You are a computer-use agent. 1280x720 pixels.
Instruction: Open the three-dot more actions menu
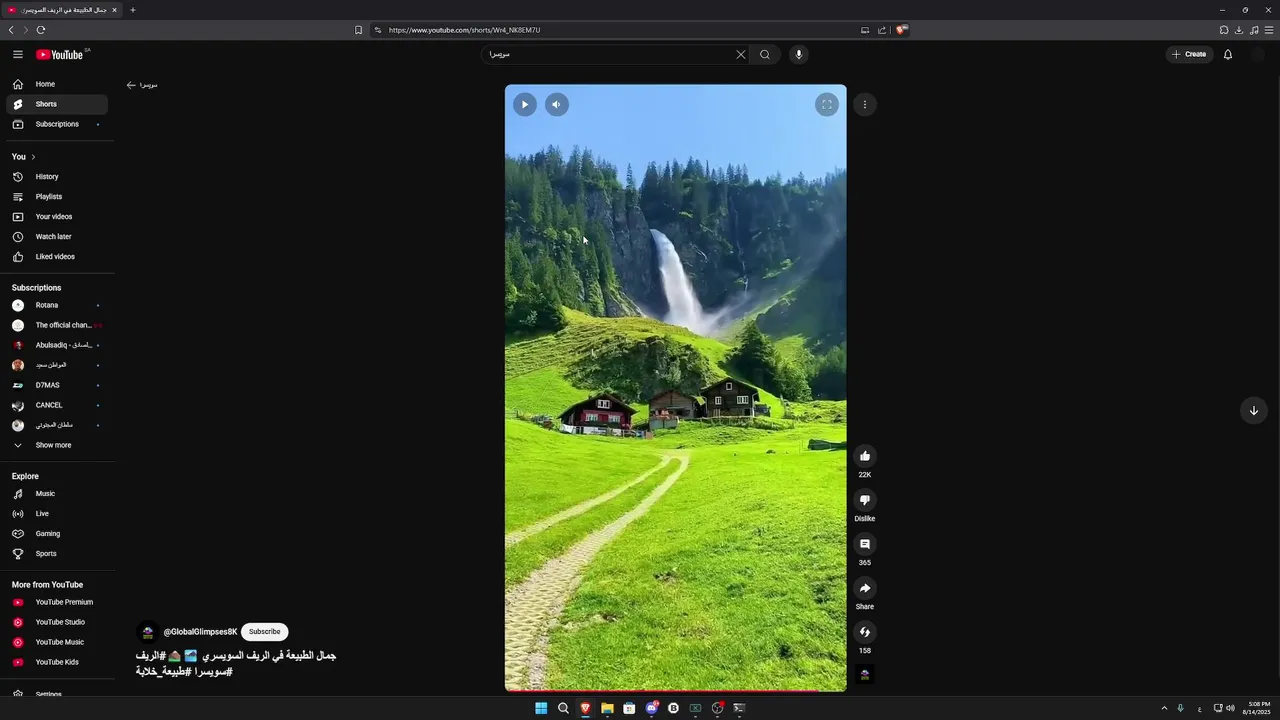(x=865, y=104)
